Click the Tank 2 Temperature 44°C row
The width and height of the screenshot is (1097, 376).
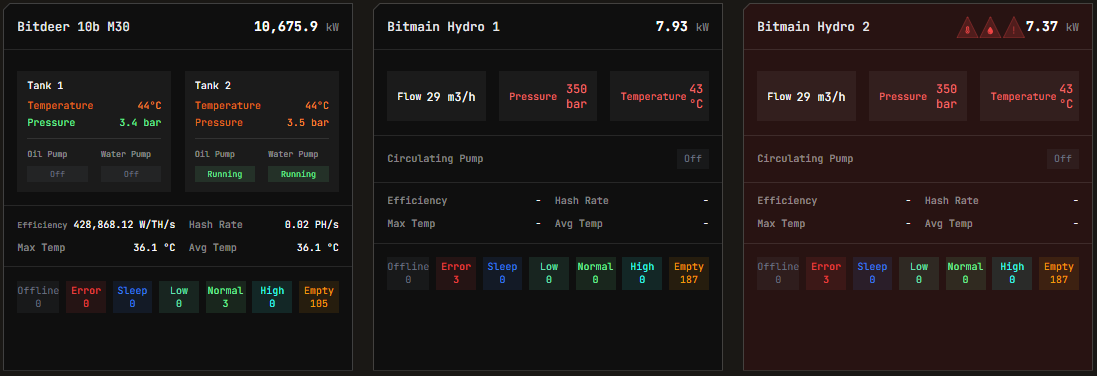coord(262,106)
